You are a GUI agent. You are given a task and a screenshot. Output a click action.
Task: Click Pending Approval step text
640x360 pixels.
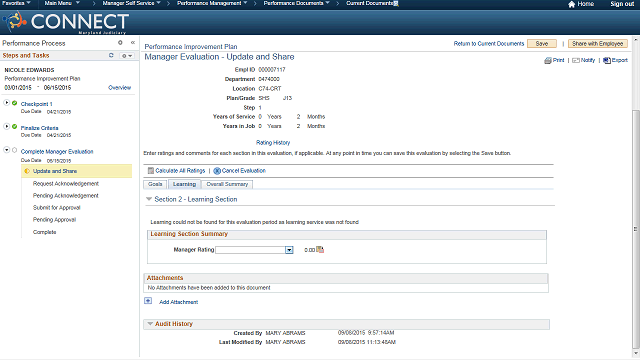(x=54, y=220)
